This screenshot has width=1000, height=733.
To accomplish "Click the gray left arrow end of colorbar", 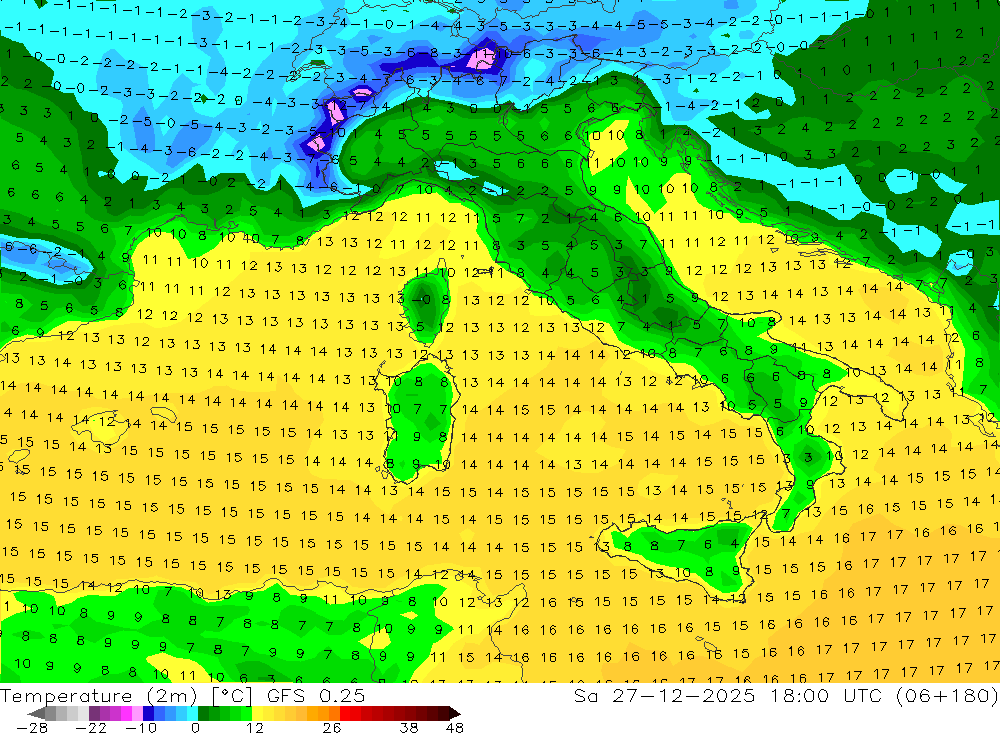I will (x=37, y=713).
